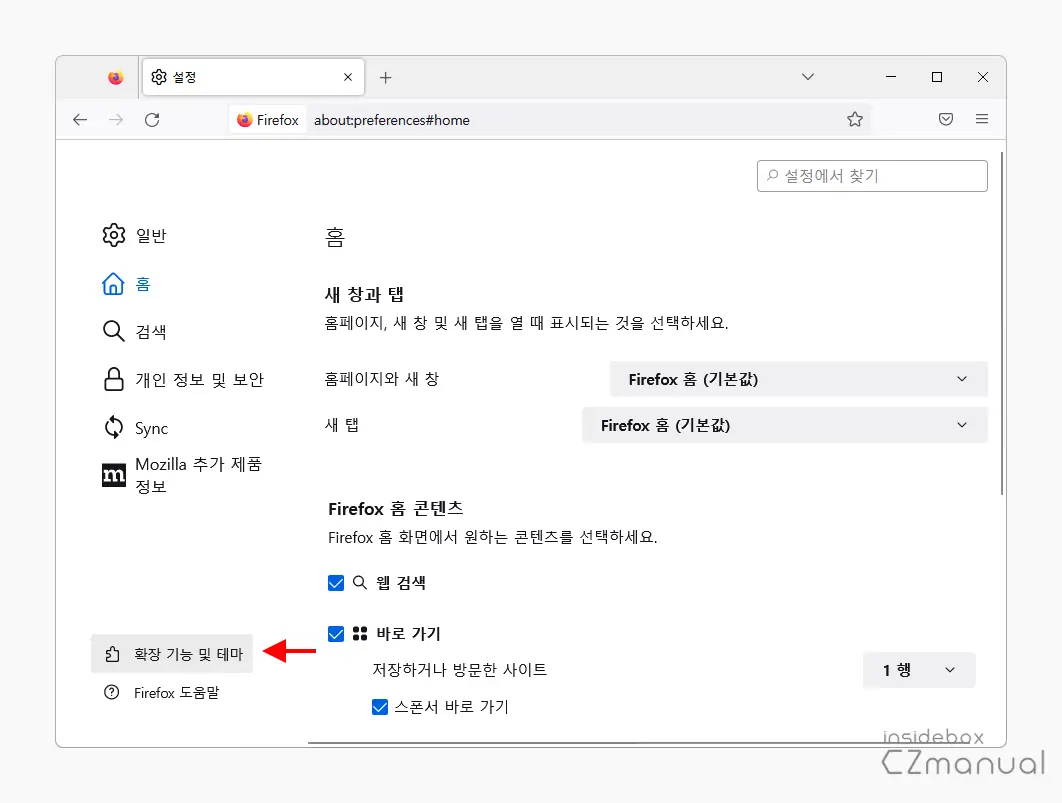
Task: Click the forward navigation arrow
Action: point(116,120)
